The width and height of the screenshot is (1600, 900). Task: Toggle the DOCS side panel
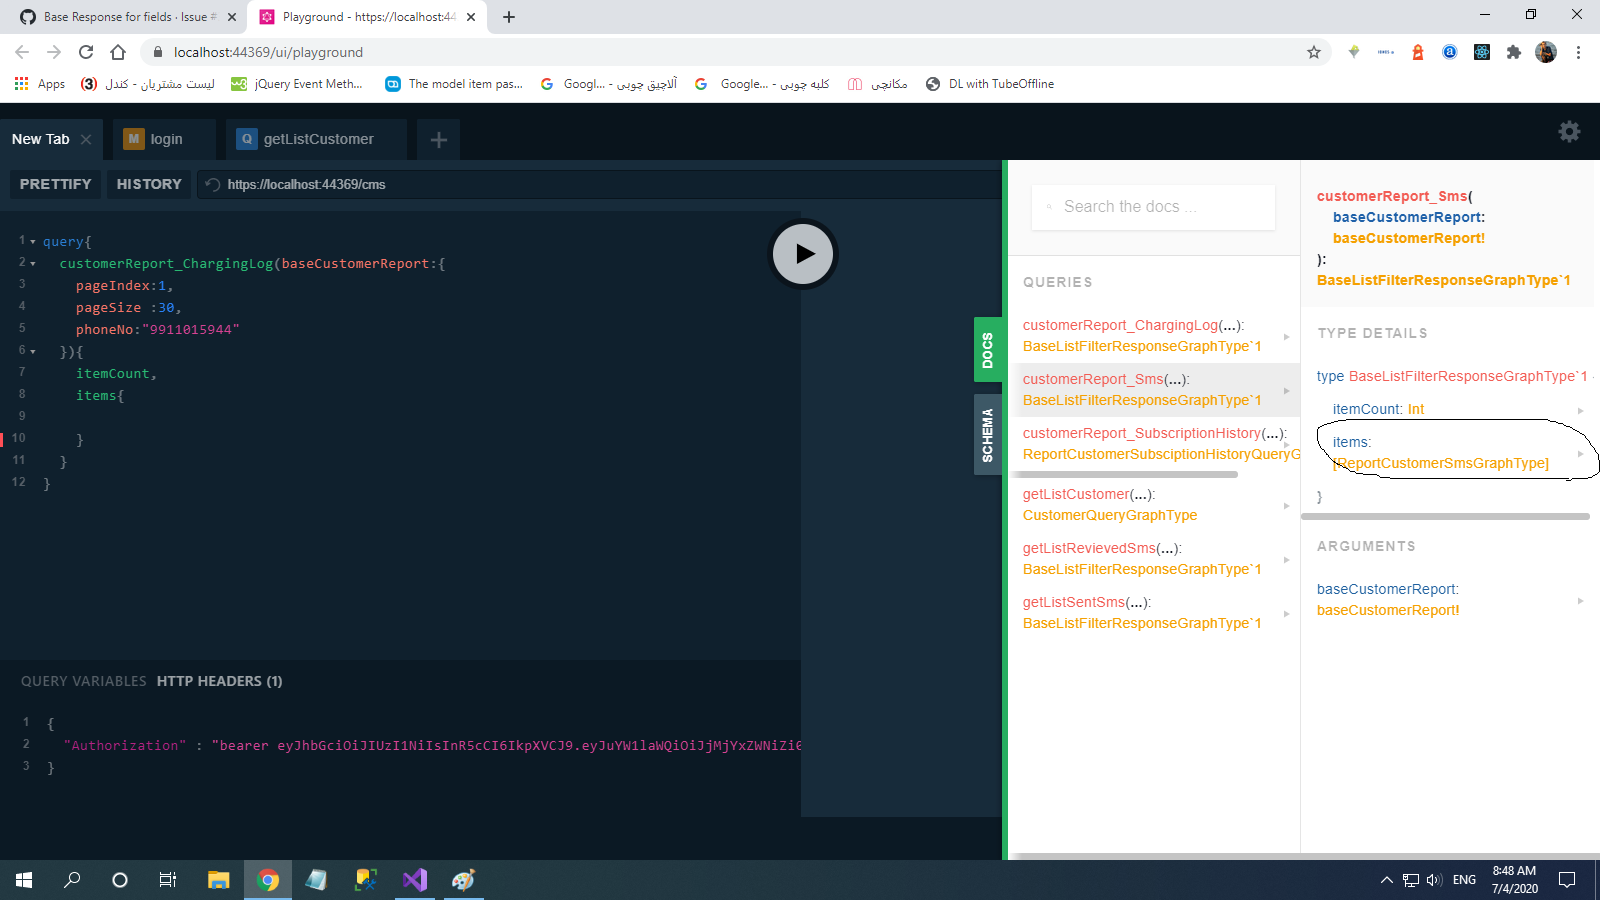tap(988, 348)
